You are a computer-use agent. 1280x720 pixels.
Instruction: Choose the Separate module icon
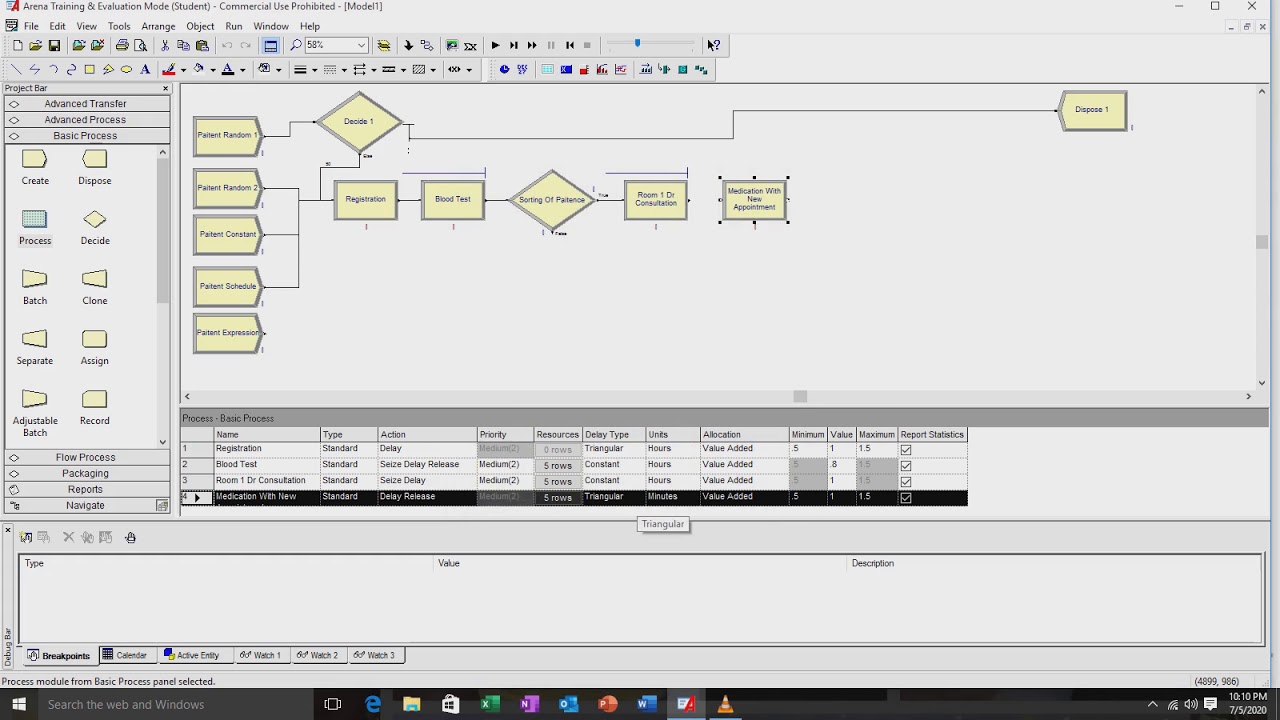coord(35,340)
